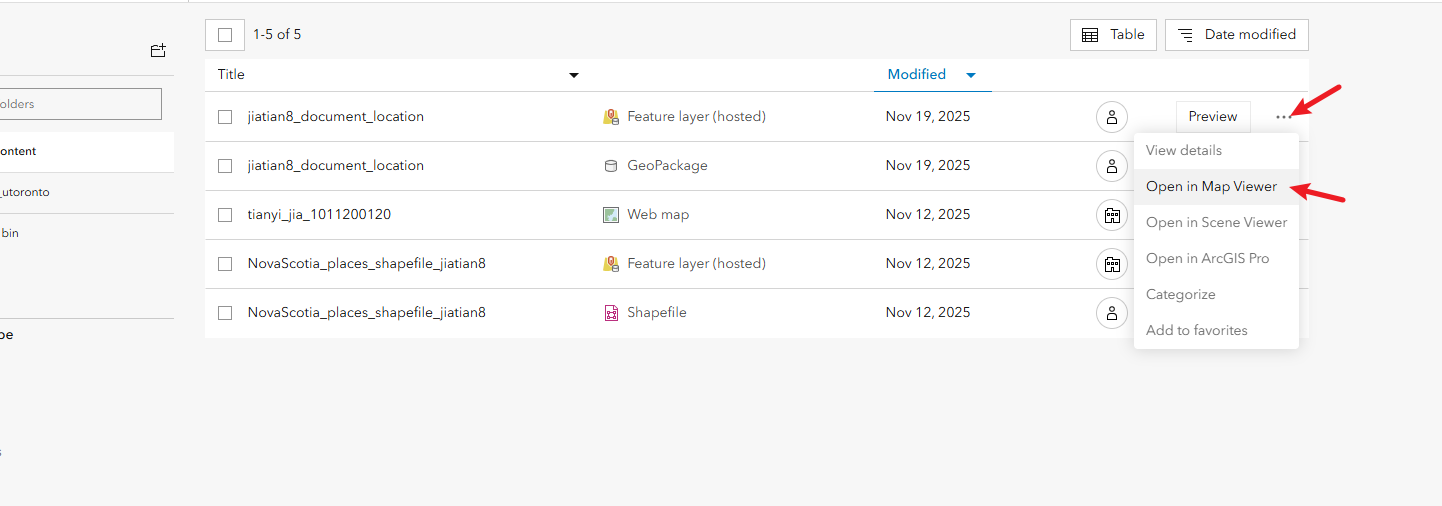Click sharing icon for the Shapefile row
Screen dimensions: 1442x506
coord(1111,313)
